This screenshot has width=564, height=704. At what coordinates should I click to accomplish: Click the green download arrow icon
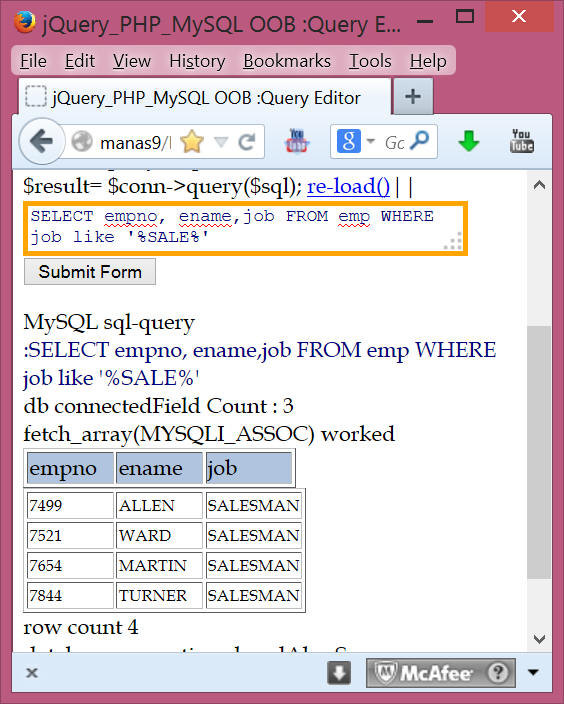(x=468, y=141)
